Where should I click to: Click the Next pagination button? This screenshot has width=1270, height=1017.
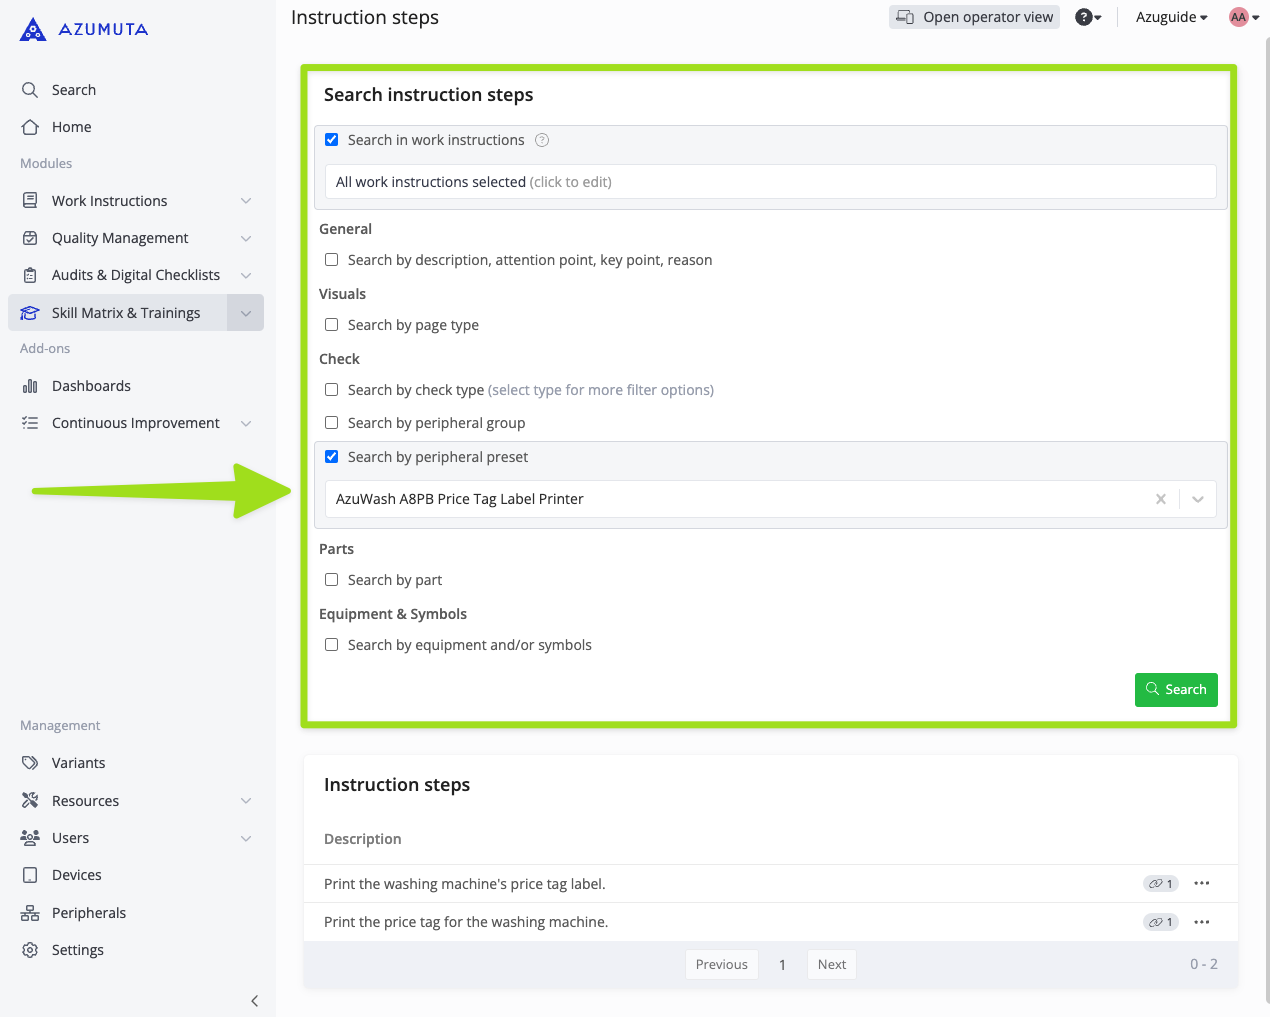(831, 964)
